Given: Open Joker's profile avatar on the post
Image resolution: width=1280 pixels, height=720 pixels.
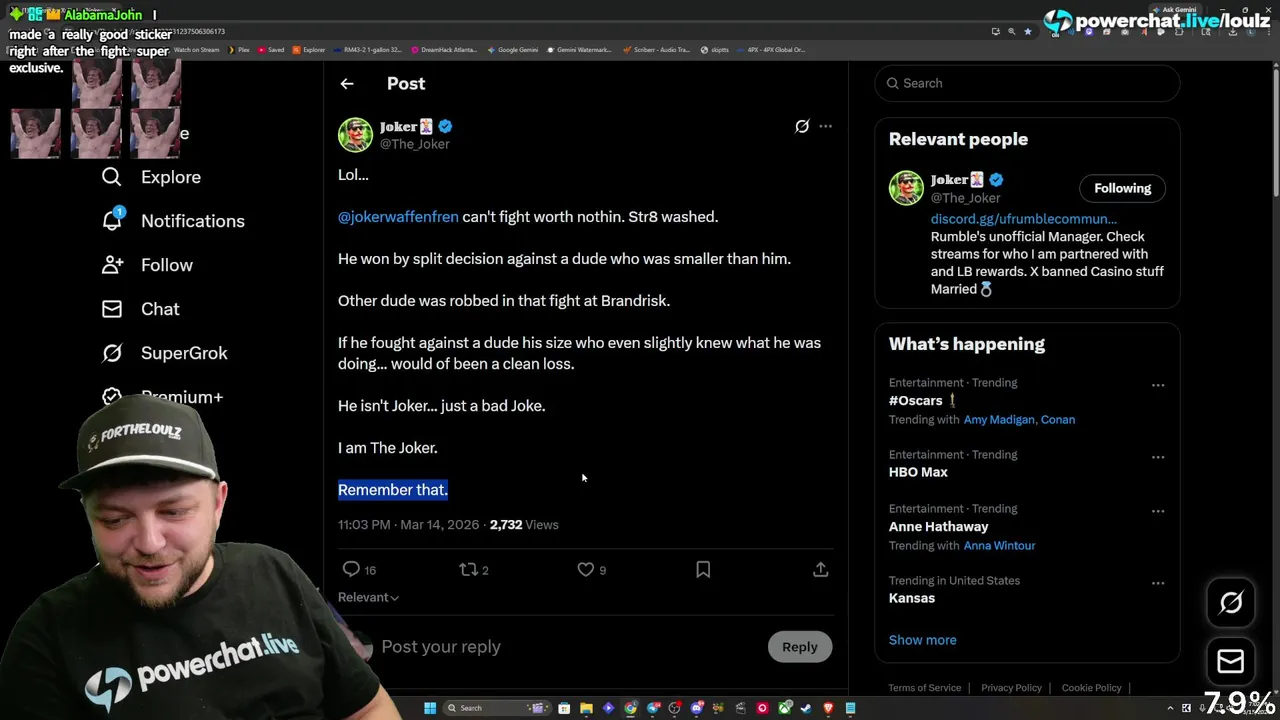Looking at the screenshot, I should (x=355, y=135).
